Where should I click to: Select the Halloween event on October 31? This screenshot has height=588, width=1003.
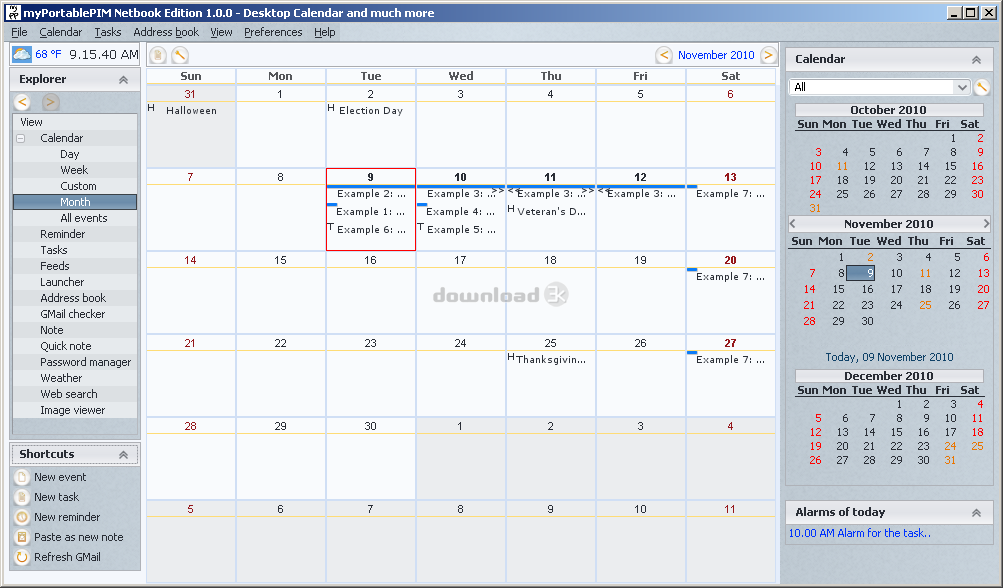tap(191, 111)
